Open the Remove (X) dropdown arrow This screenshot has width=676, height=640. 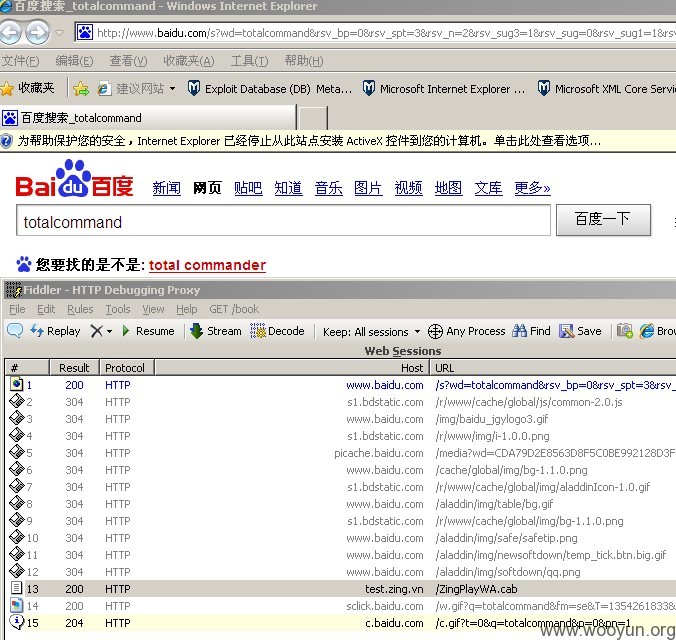(110, 332)
